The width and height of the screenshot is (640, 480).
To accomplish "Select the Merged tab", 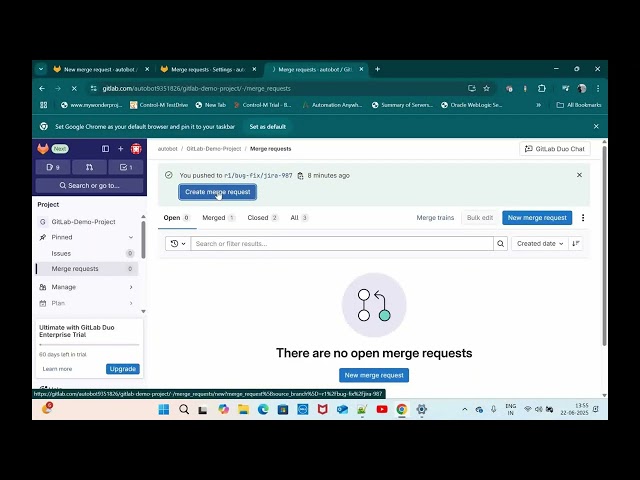I will tap(219, 218).
